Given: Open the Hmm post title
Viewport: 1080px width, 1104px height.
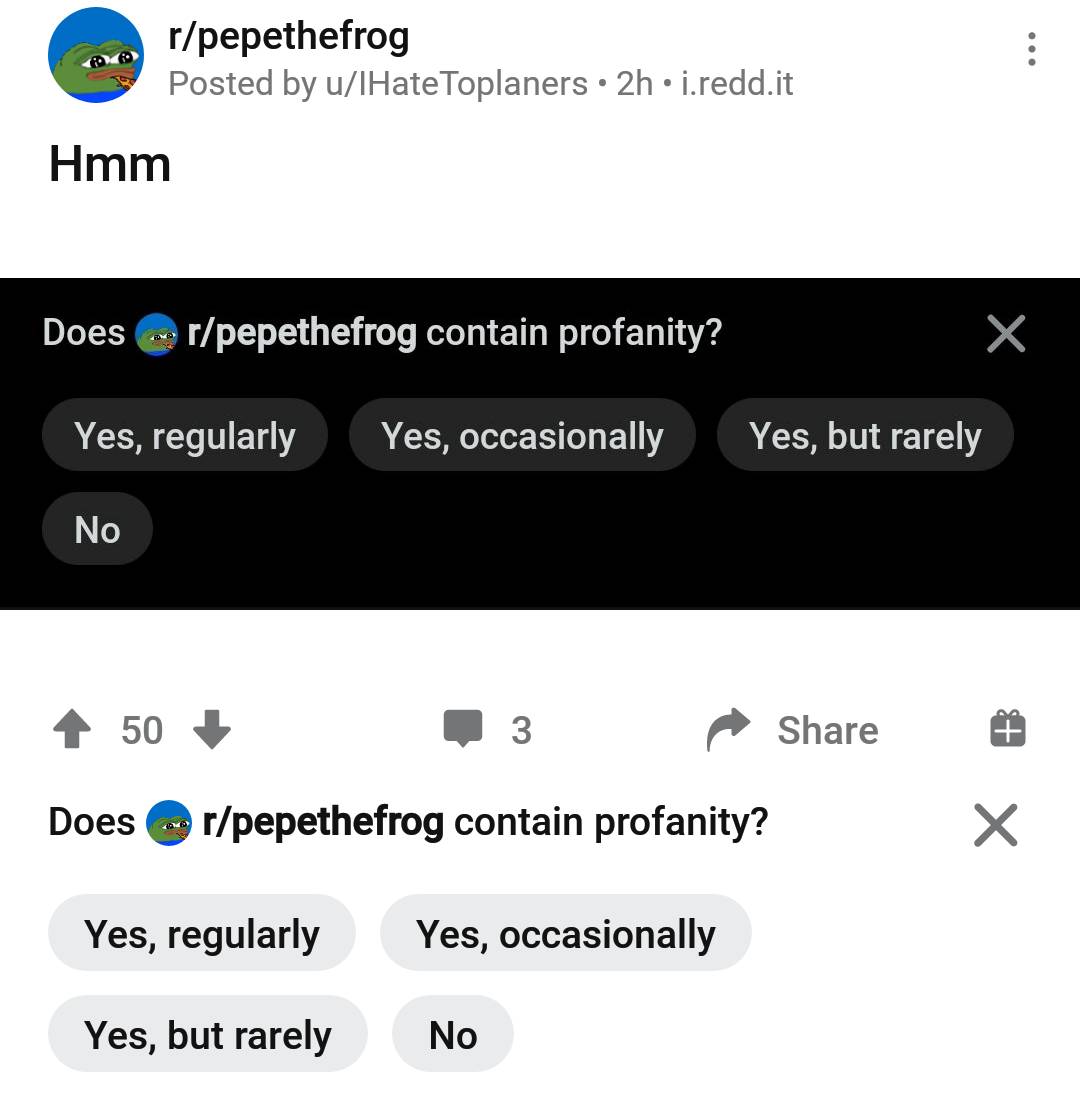Looking at the screenshot, I should [x=110, y=165].
